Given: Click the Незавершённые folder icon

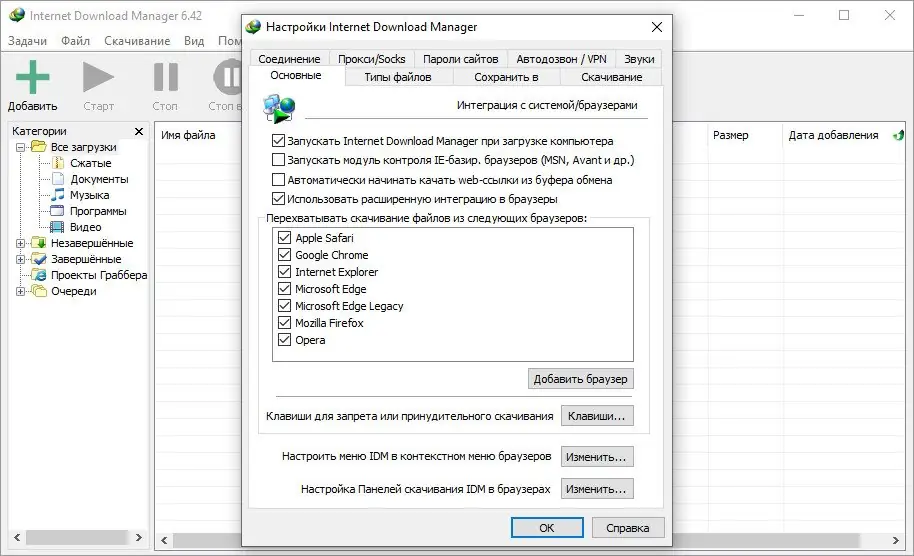Looking at the screenshot, I should (x=39, y=242).
